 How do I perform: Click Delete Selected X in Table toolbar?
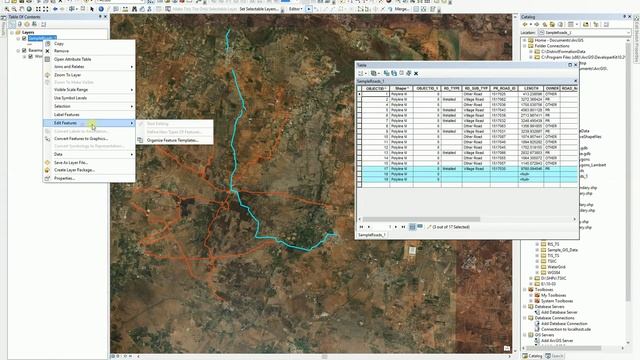[x=416, y=73]
